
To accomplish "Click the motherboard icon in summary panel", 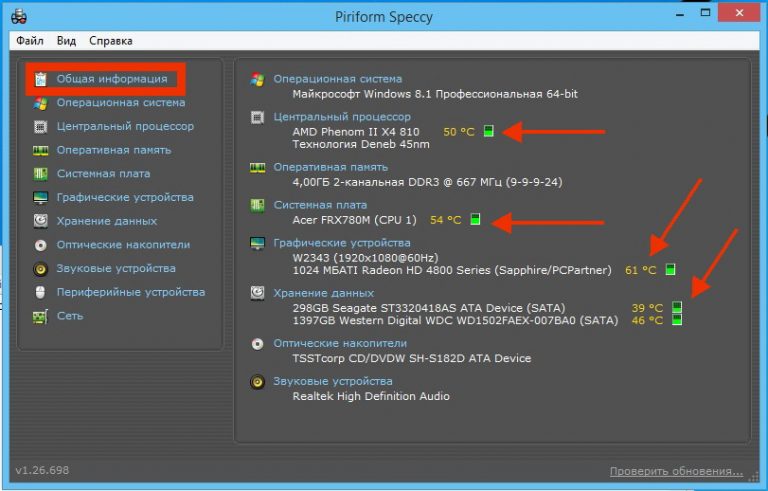I will pyautogui.click(x=258, y=205).
